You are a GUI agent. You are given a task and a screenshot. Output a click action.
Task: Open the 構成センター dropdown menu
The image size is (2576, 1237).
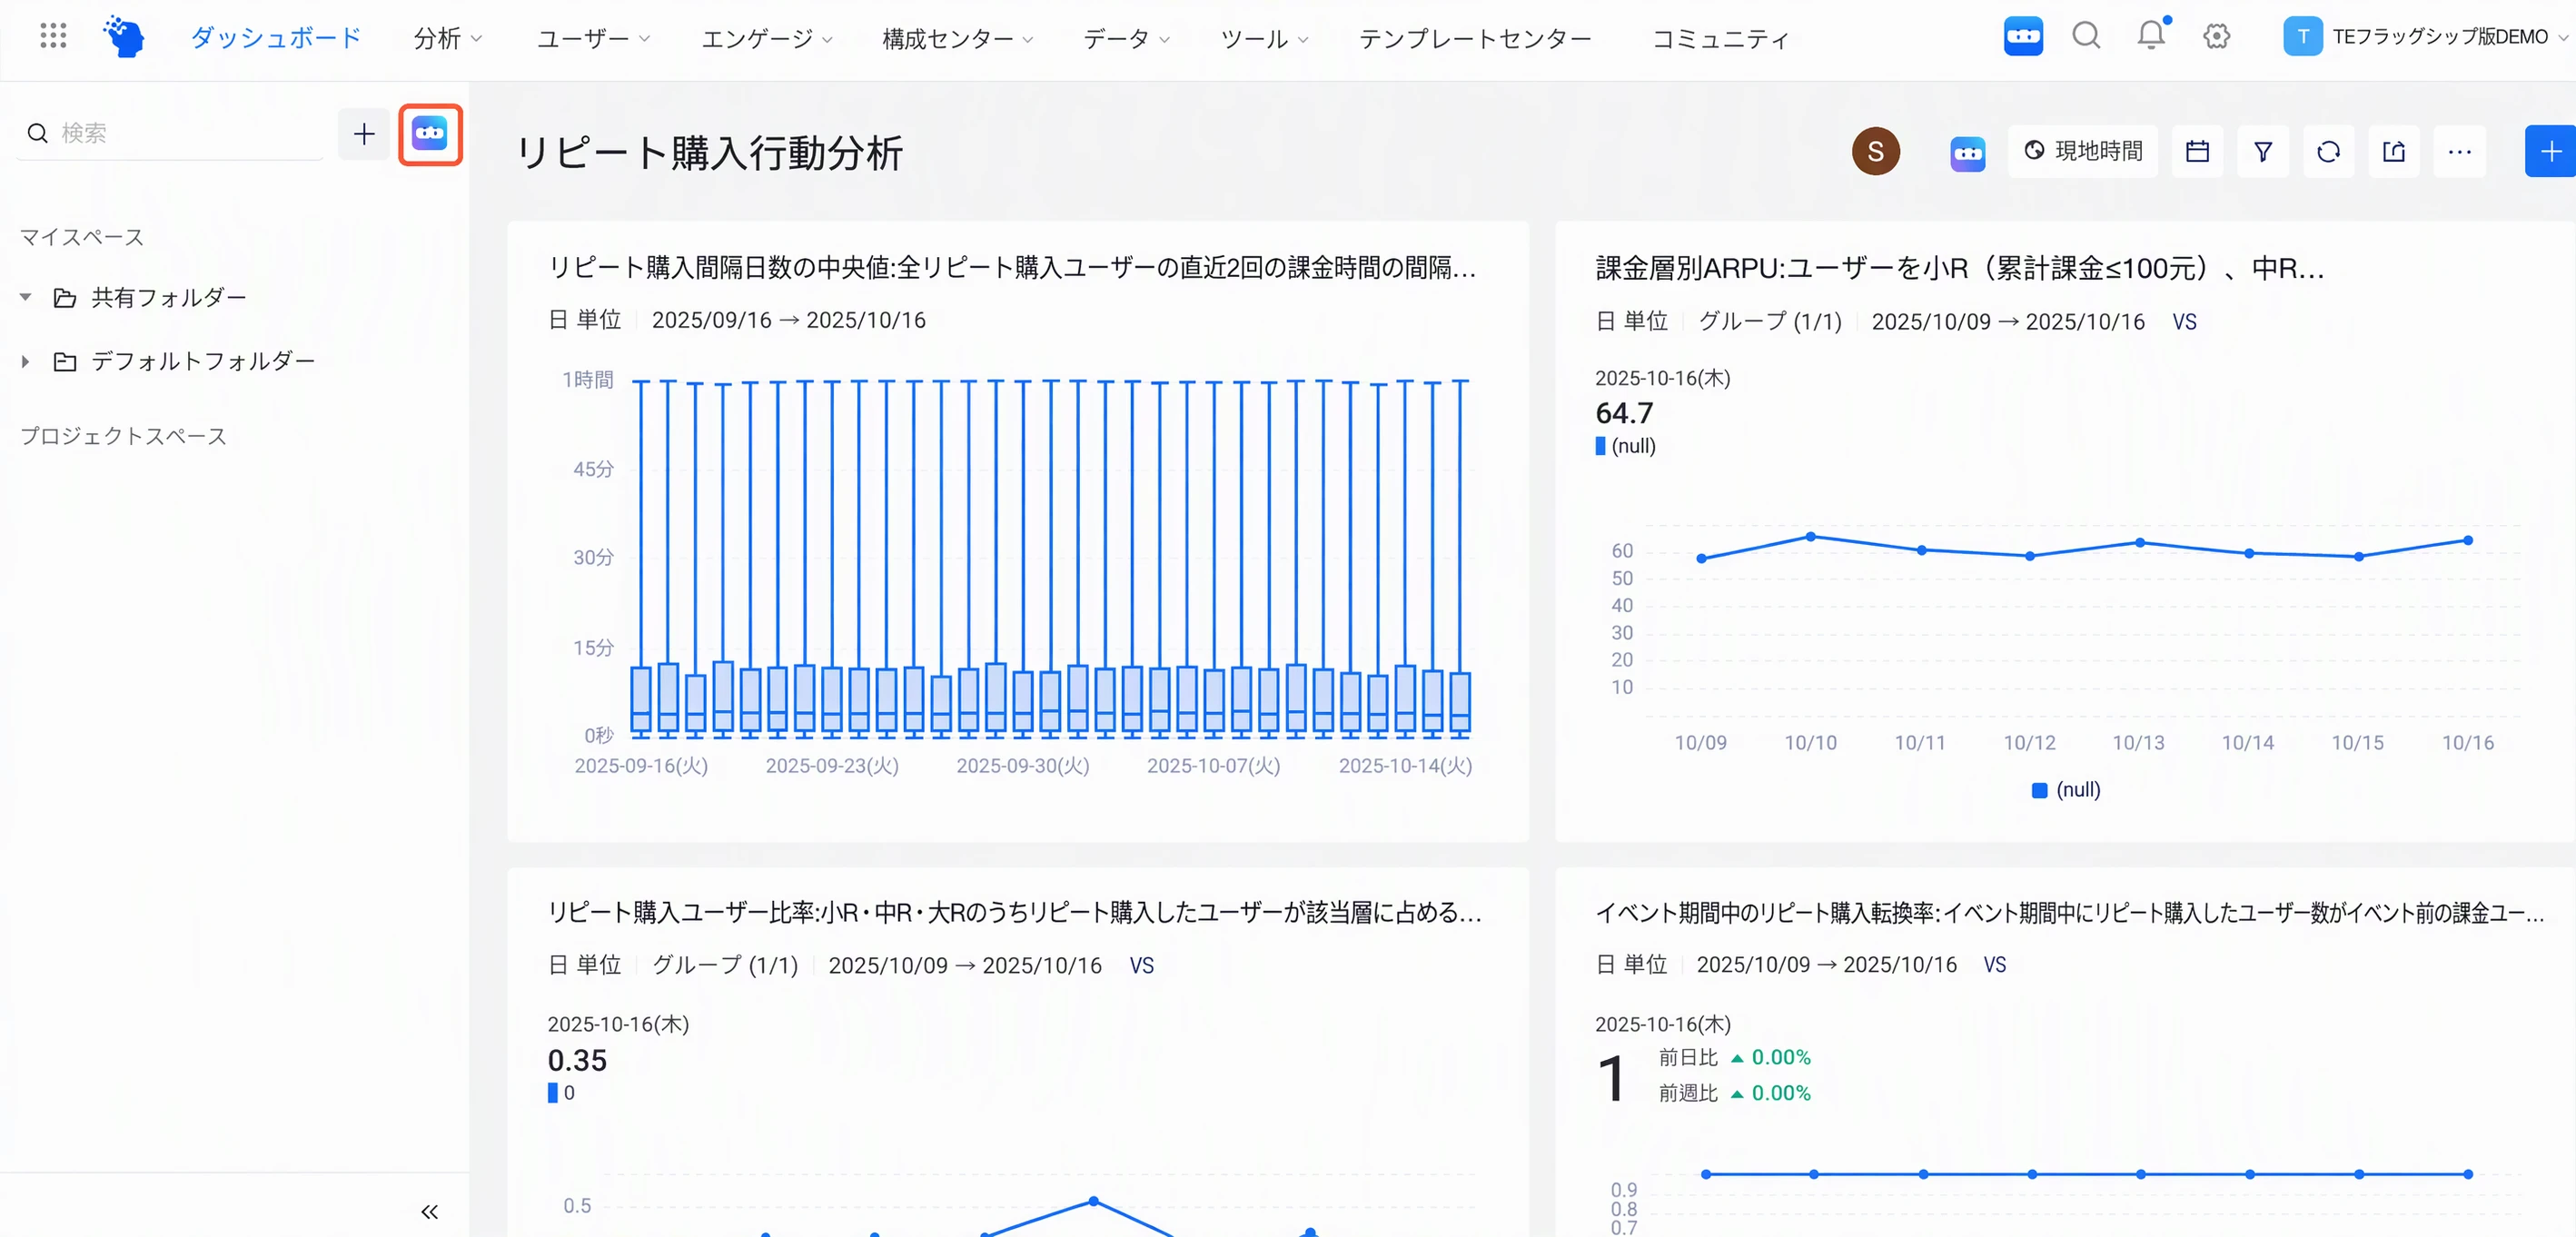957,38
